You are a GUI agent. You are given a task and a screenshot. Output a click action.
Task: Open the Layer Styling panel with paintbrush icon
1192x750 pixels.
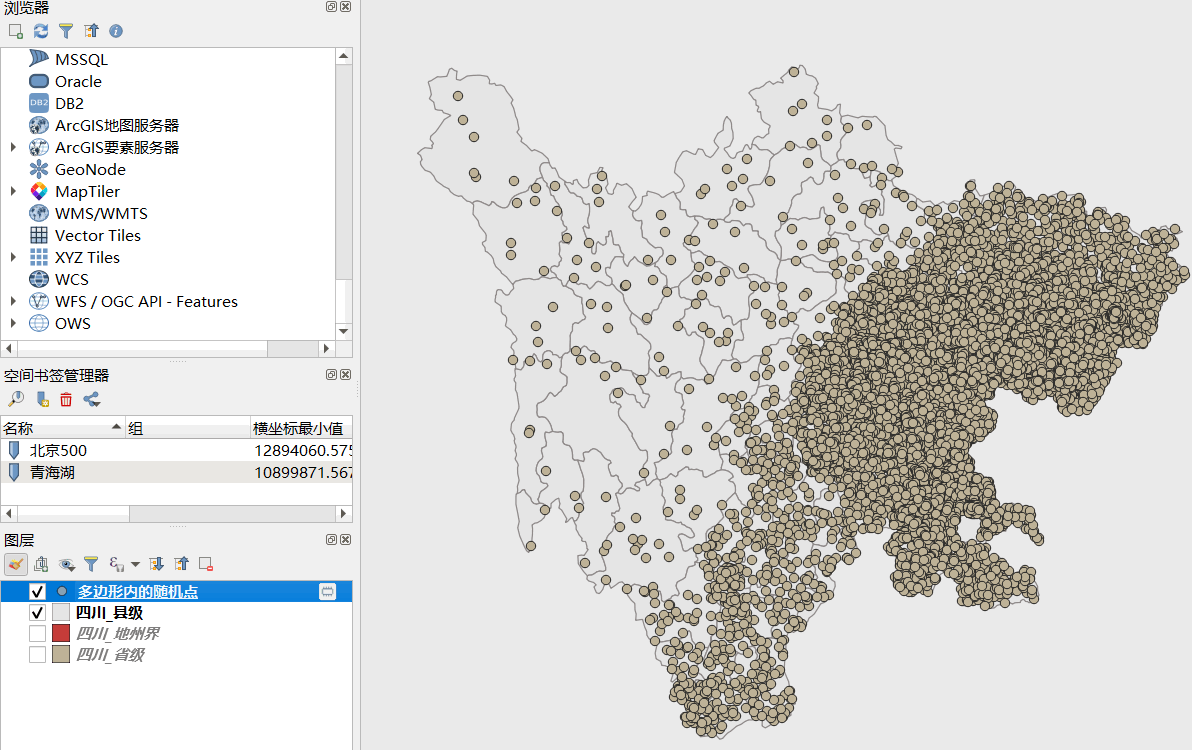(x=15, y=564)
